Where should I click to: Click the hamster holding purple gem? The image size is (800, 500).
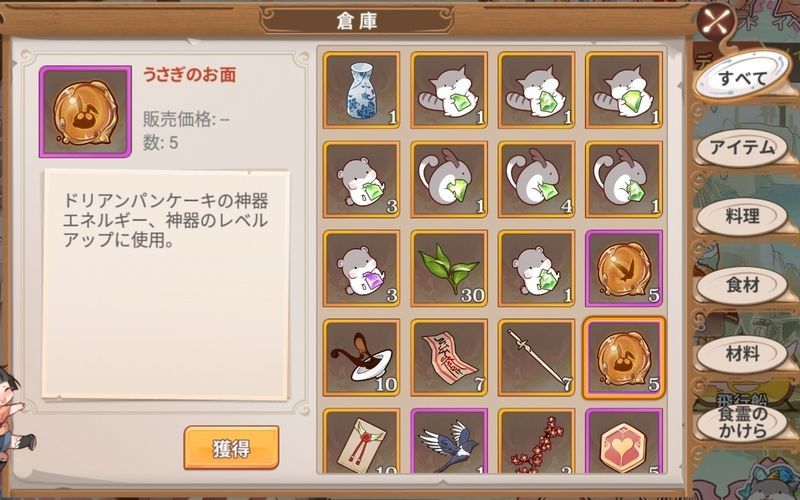coord(361,268)
